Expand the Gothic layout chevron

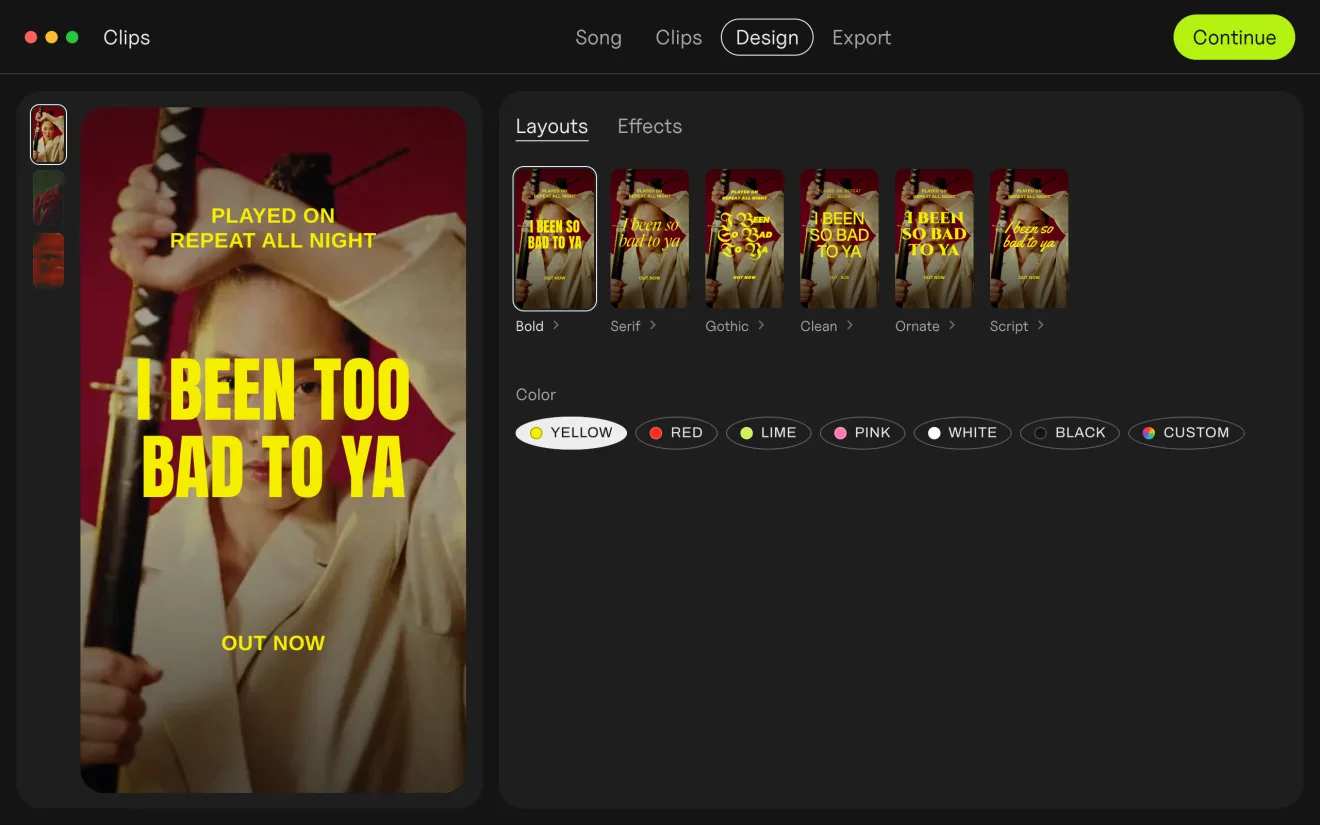pyautogui.click(x=761, y=325)
